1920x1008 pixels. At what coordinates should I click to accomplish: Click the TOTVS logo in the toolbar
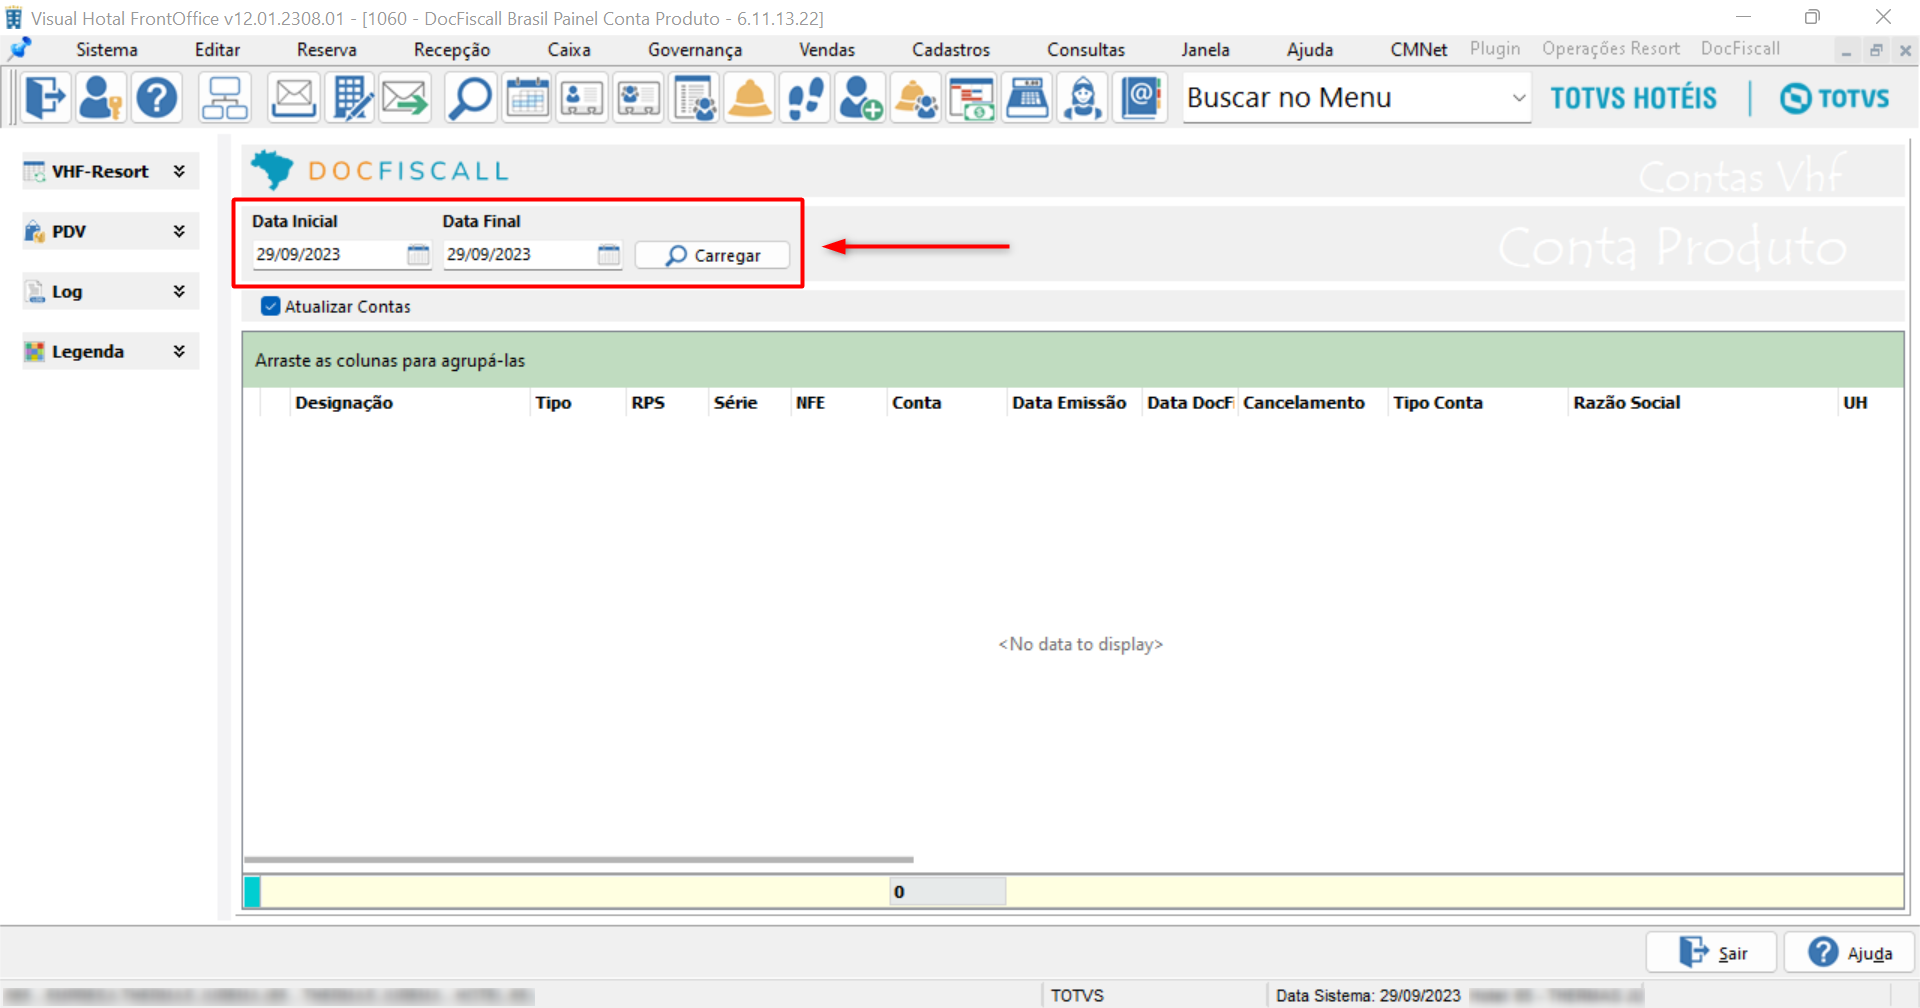[x=1834, y=98]
